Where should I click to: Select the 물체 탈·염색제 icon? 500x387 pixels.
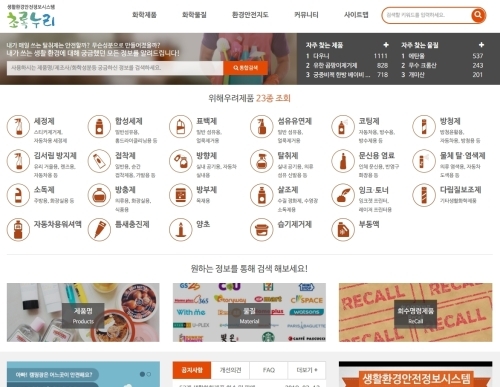424,161
